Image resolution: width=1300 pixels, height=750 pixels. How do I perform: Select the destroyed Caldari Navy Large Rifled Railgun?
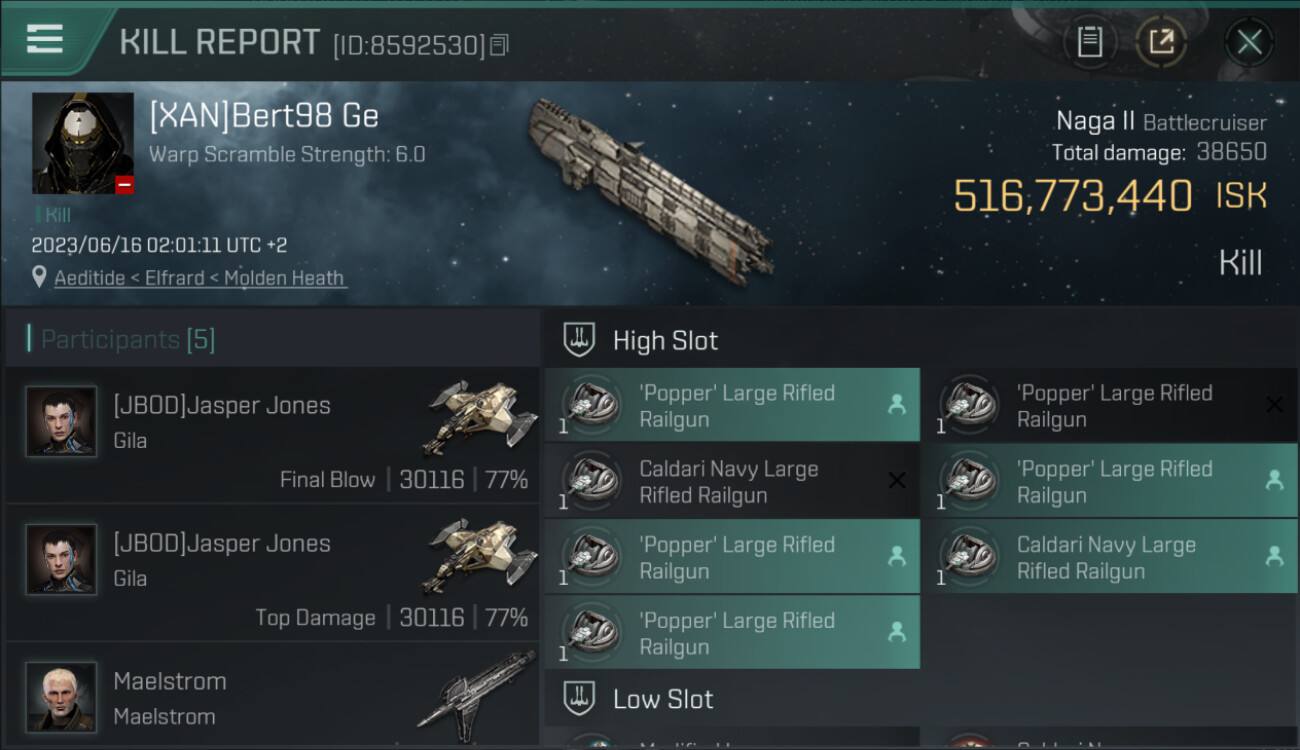(x=732, y=481)
